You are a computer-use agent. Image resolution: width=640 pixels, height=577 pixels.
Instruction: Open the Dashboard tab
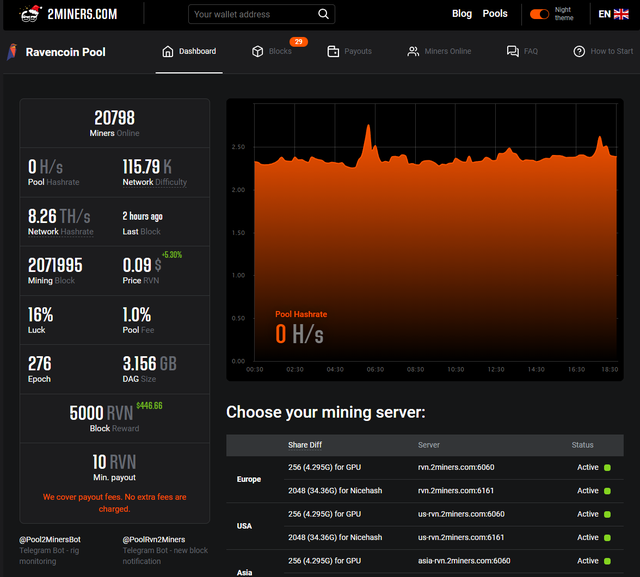click(189, 51)
